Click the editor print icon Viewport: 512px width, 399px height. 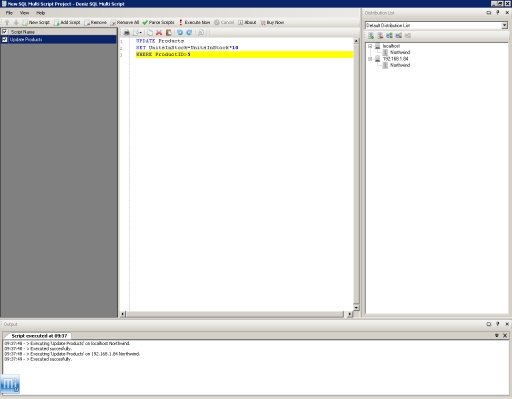(x=127, y=33)
